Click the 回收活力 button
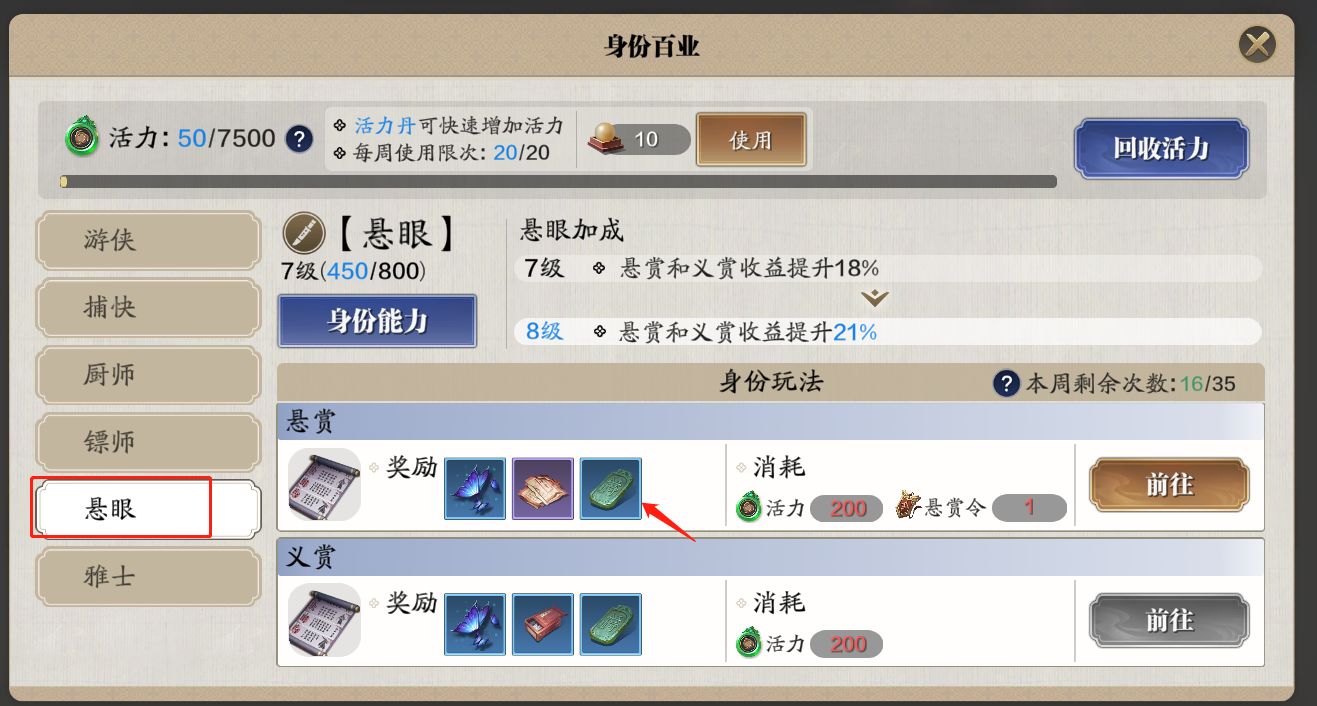Screen dimensions: 1317x706 coord(1161,149)
